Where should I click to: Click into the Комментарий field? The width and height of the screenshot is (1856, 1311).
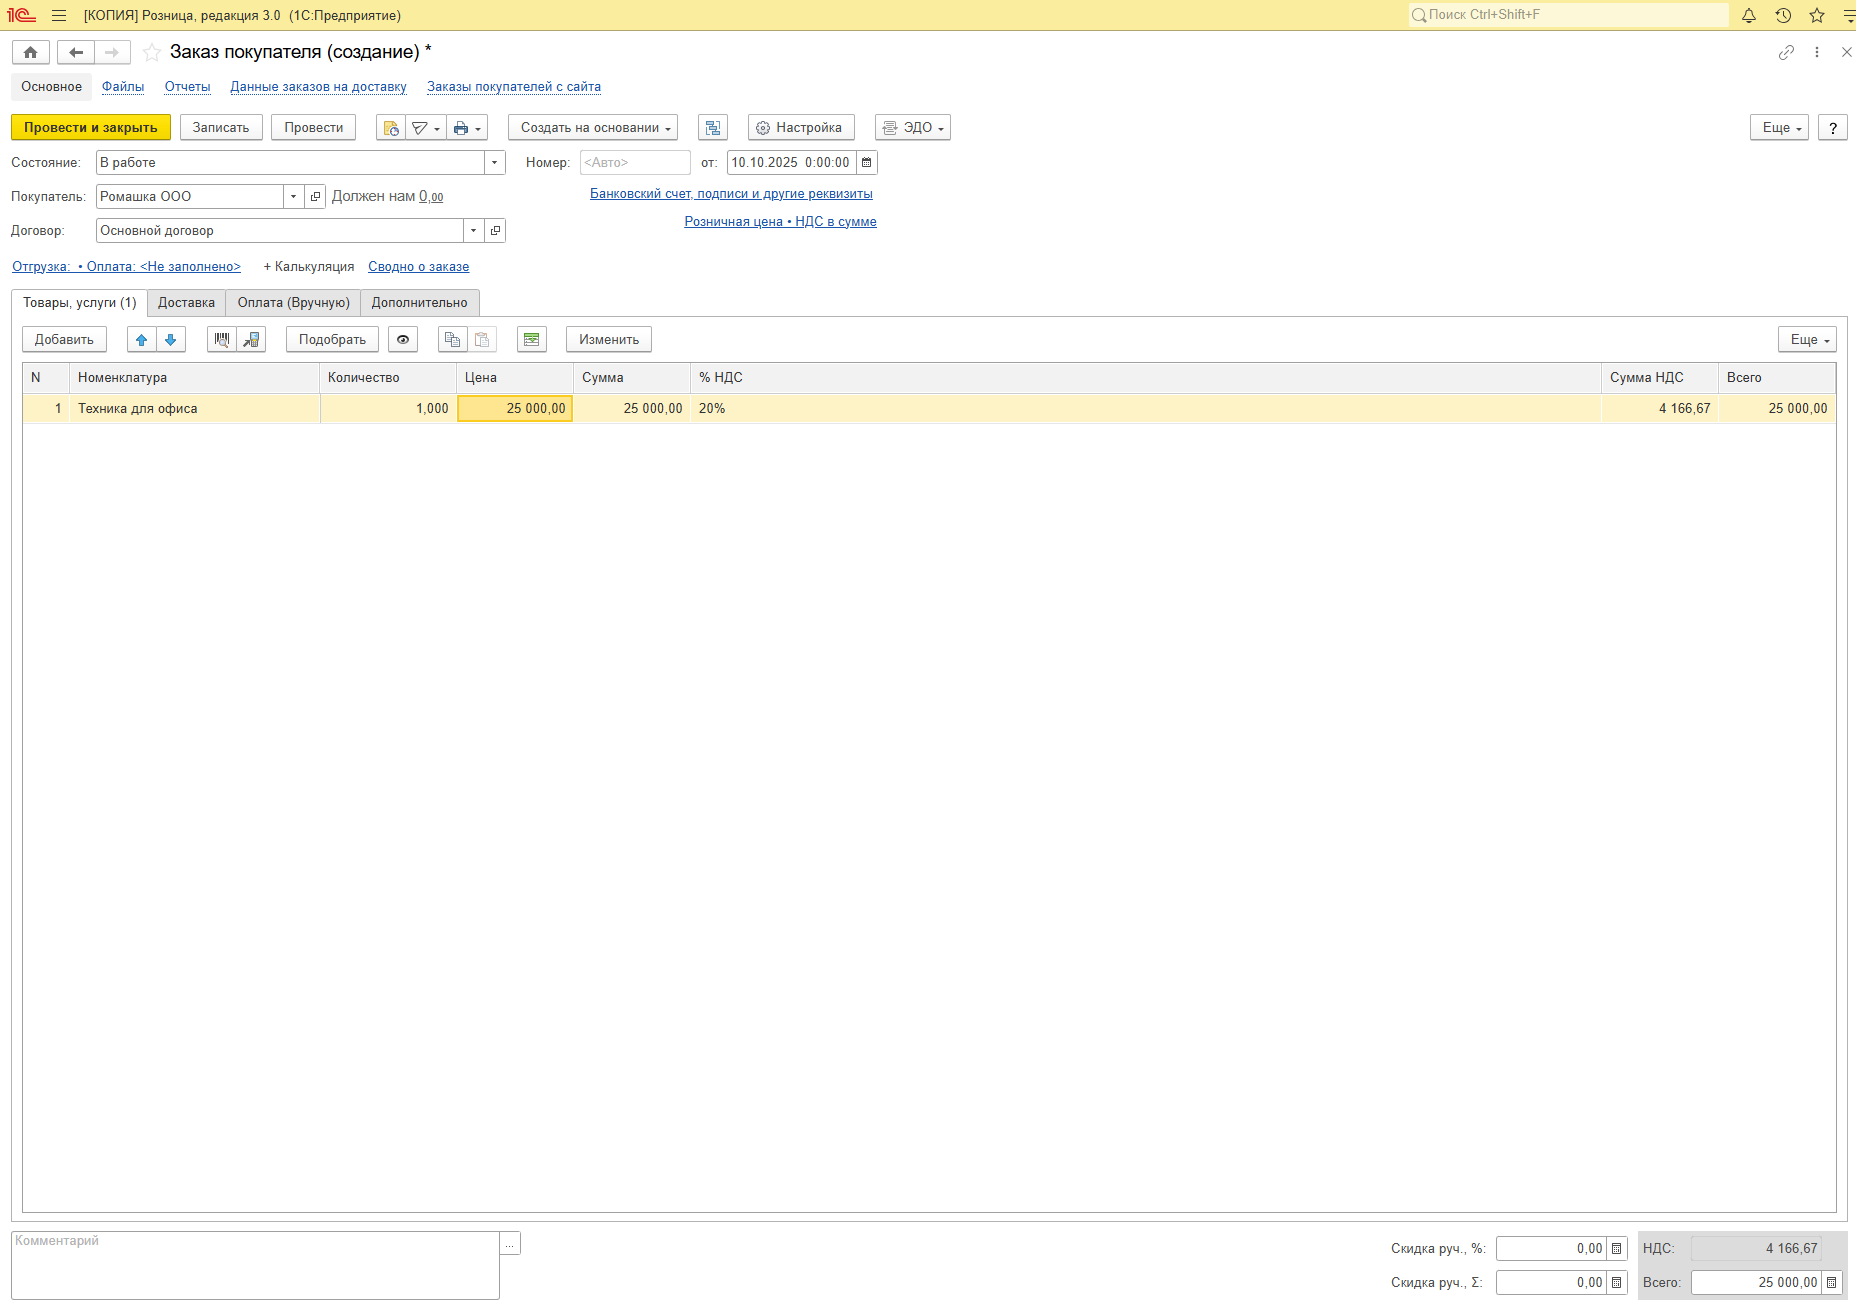click(255, 1265)
